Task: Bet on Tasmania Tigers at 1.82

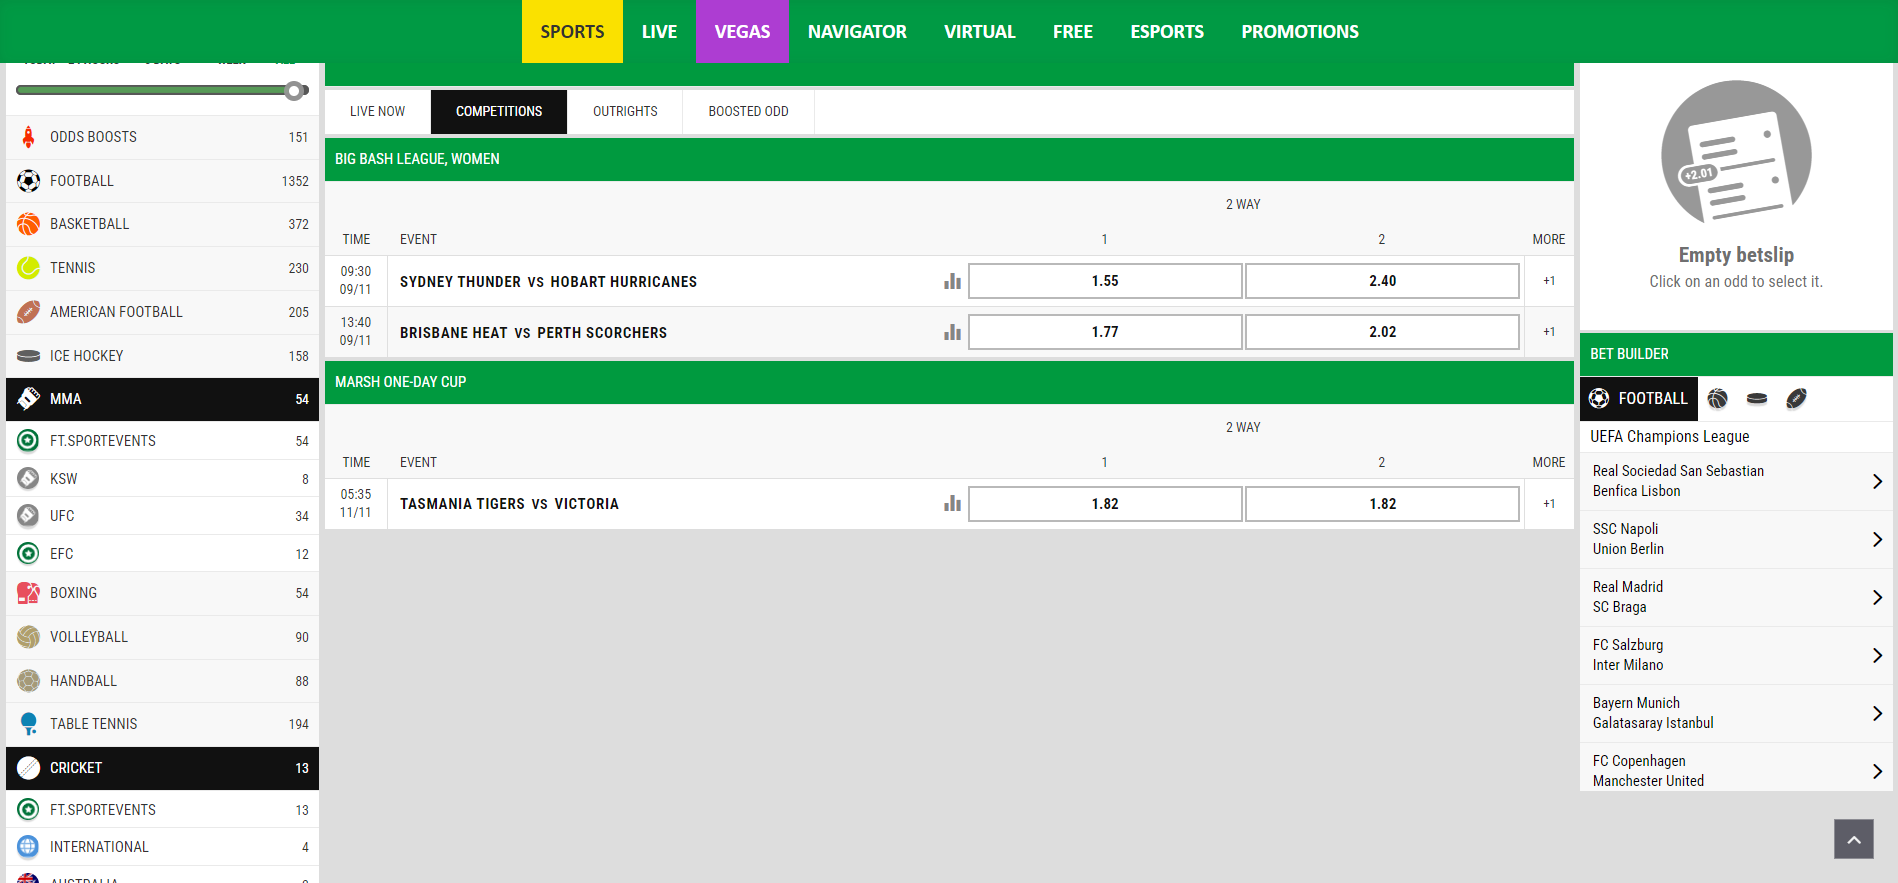Action: click(x=1105, y=504)
